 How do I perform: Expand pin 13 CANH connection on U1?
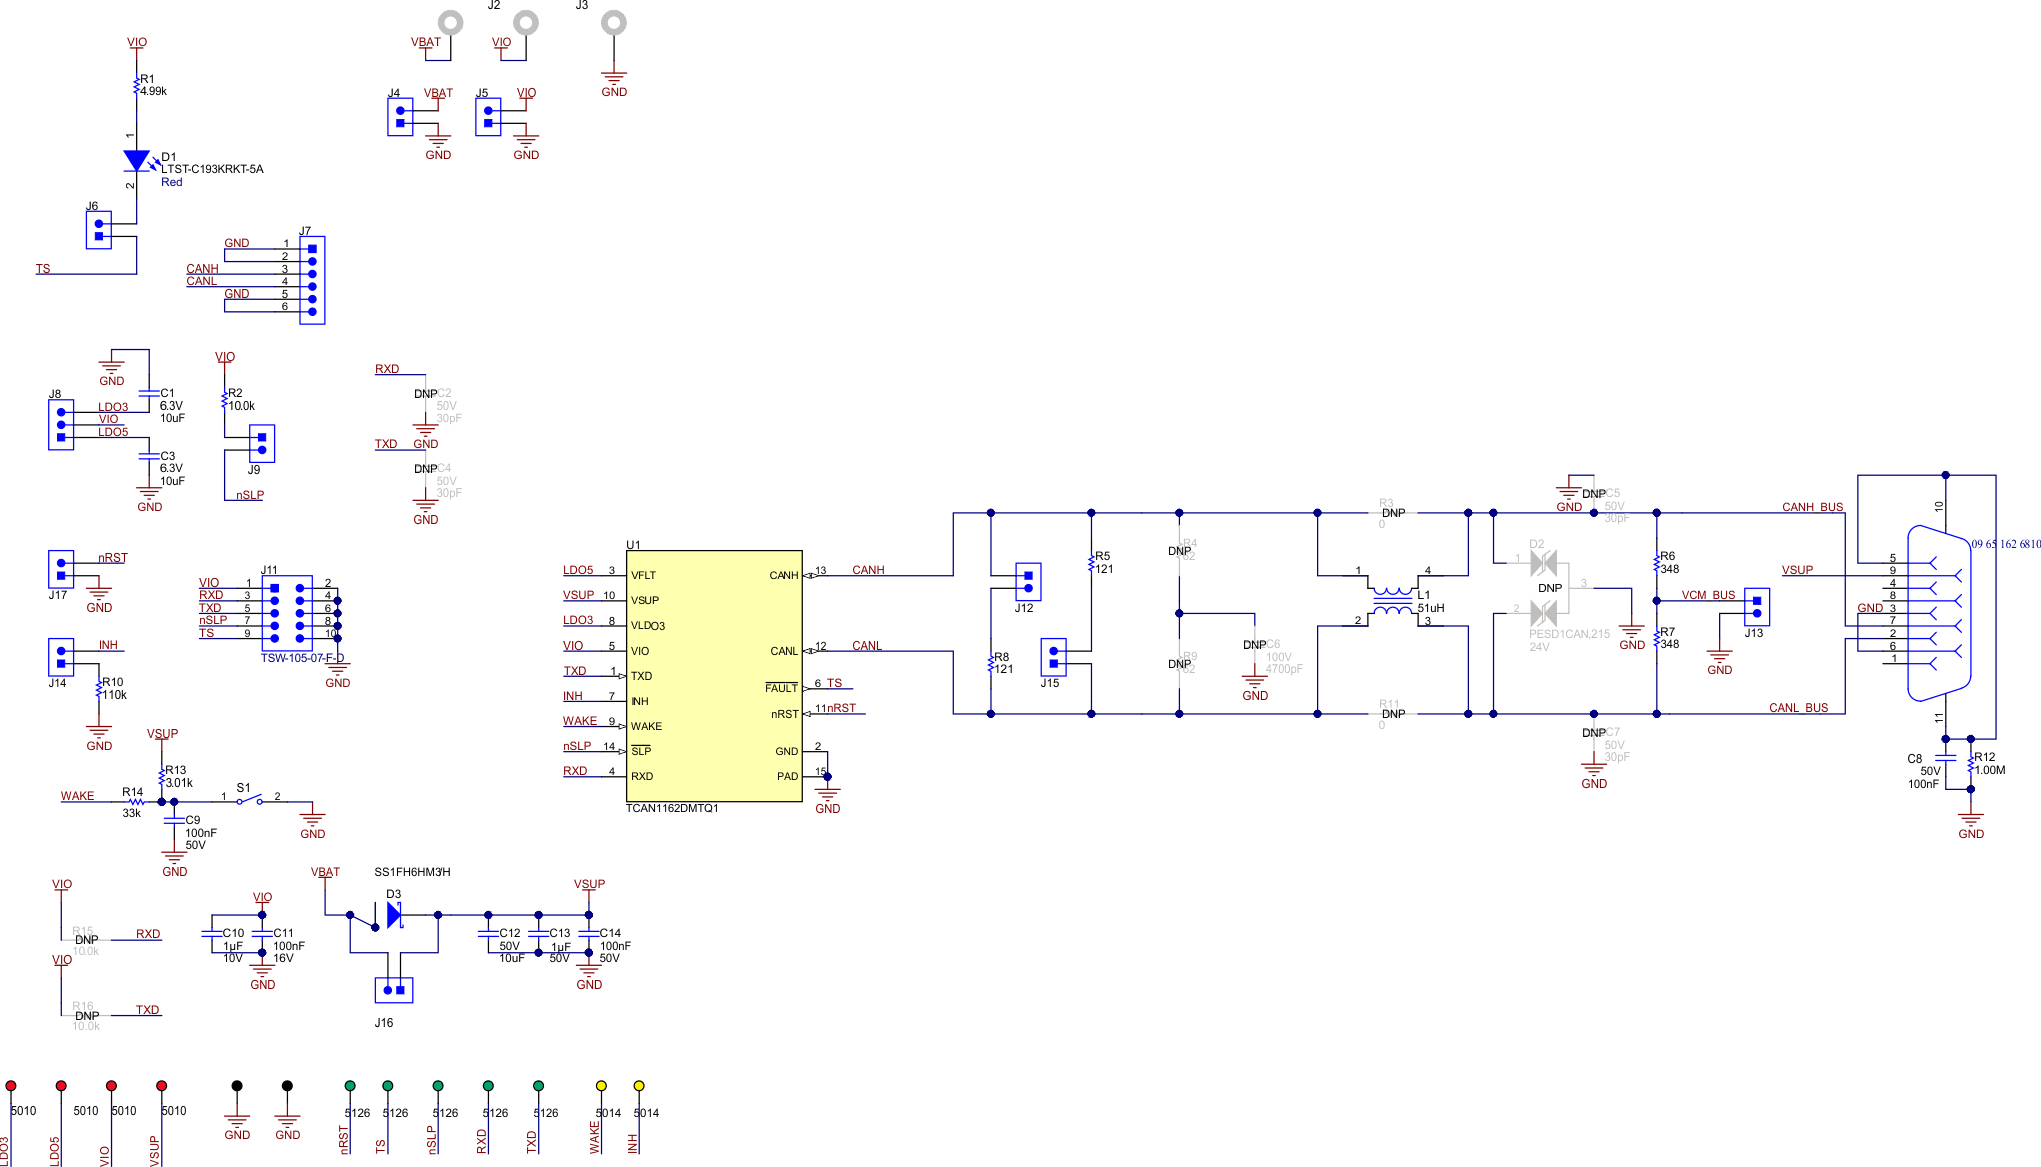(820, 570)
